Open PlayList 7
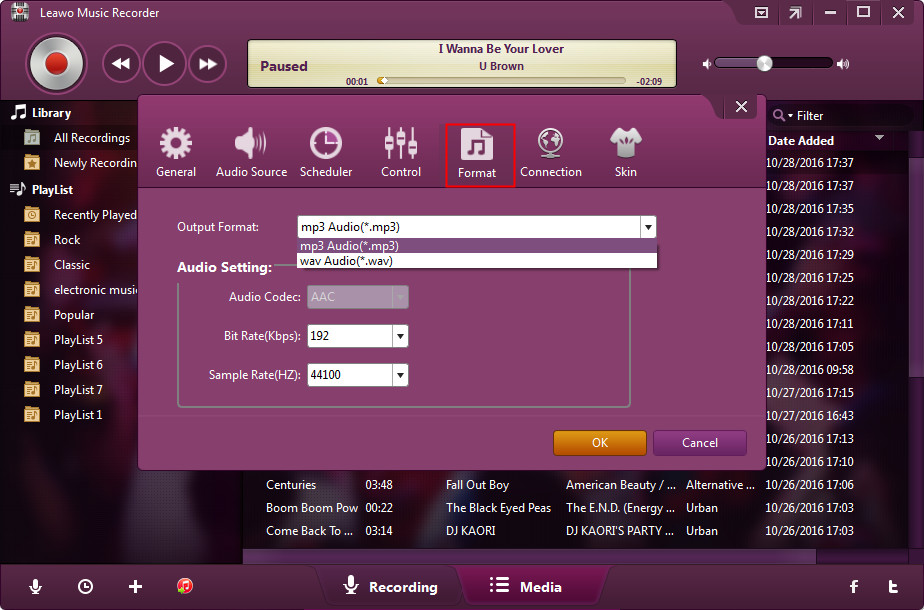924x610 pixels. (80, 390)
